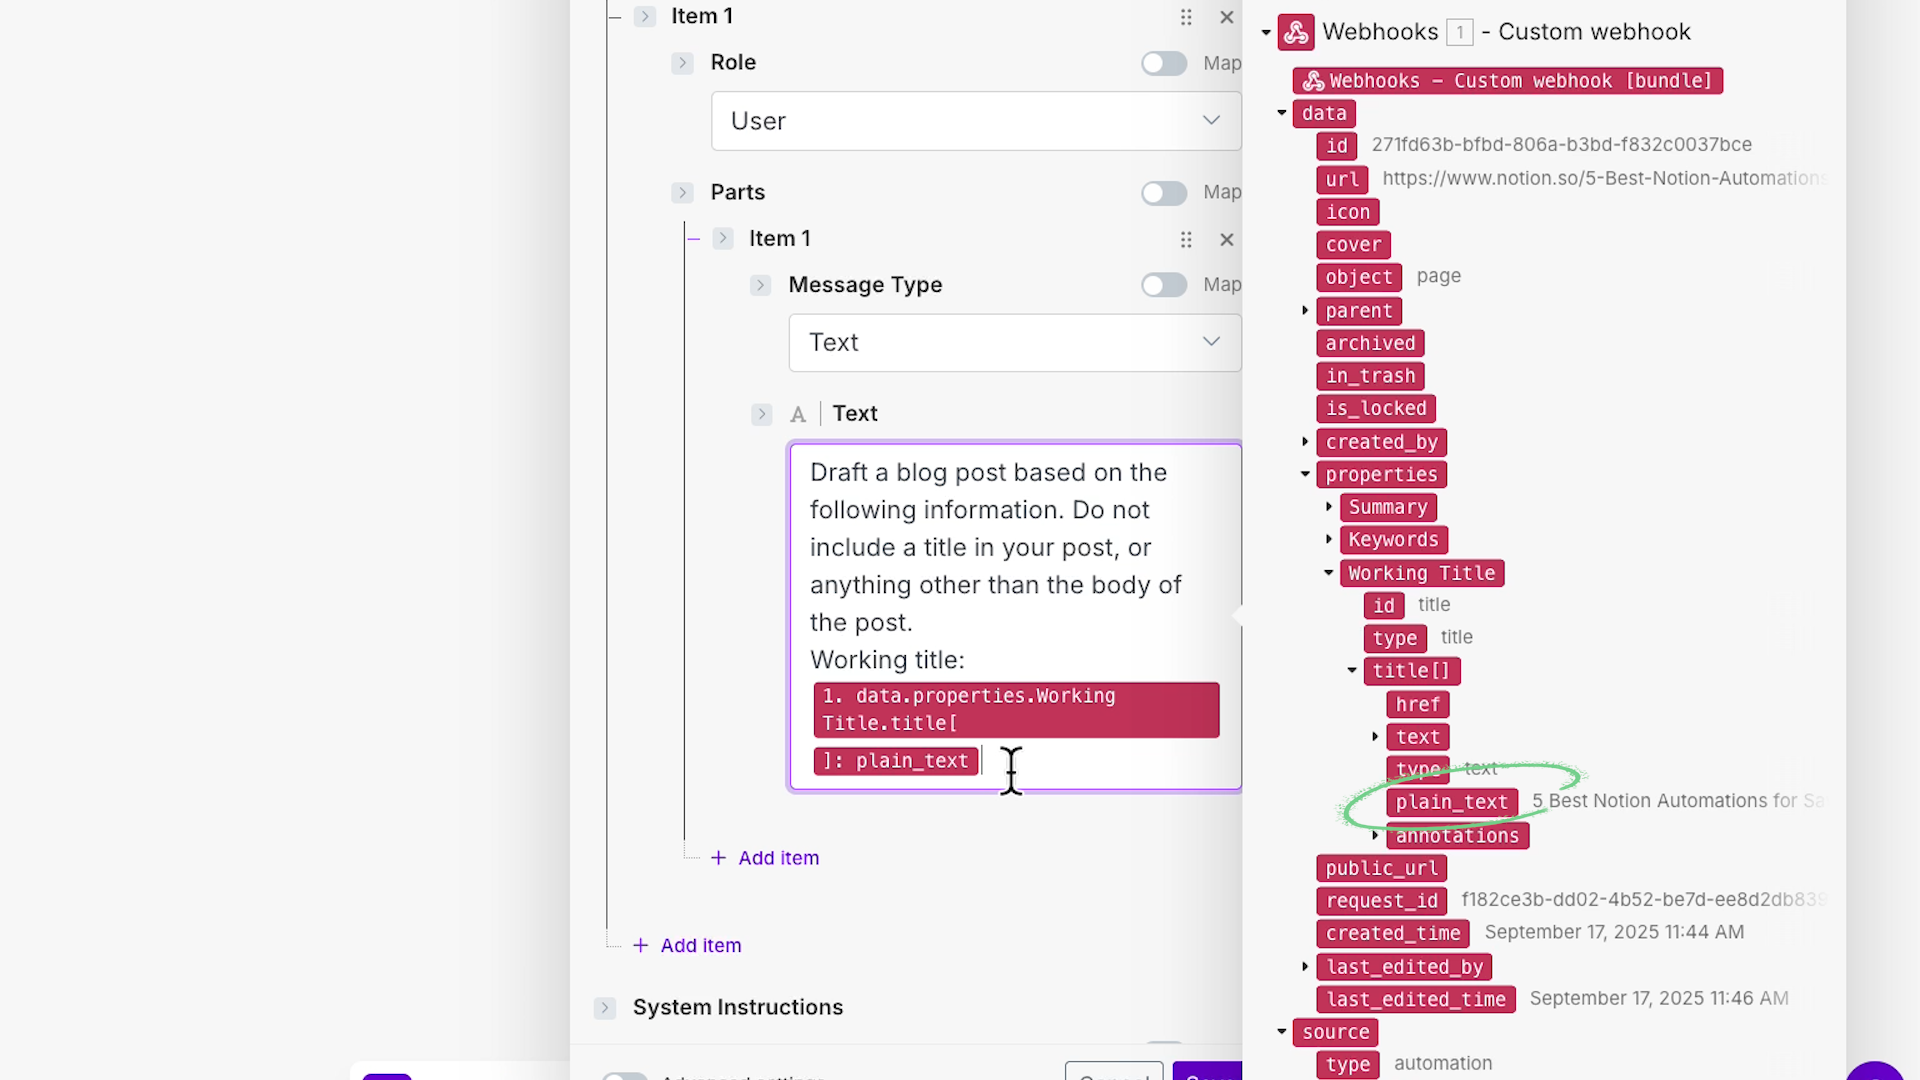Collapse the properties node in the data tree
Viewport: 1920px width, 1080px height.
coord(1305,474)
